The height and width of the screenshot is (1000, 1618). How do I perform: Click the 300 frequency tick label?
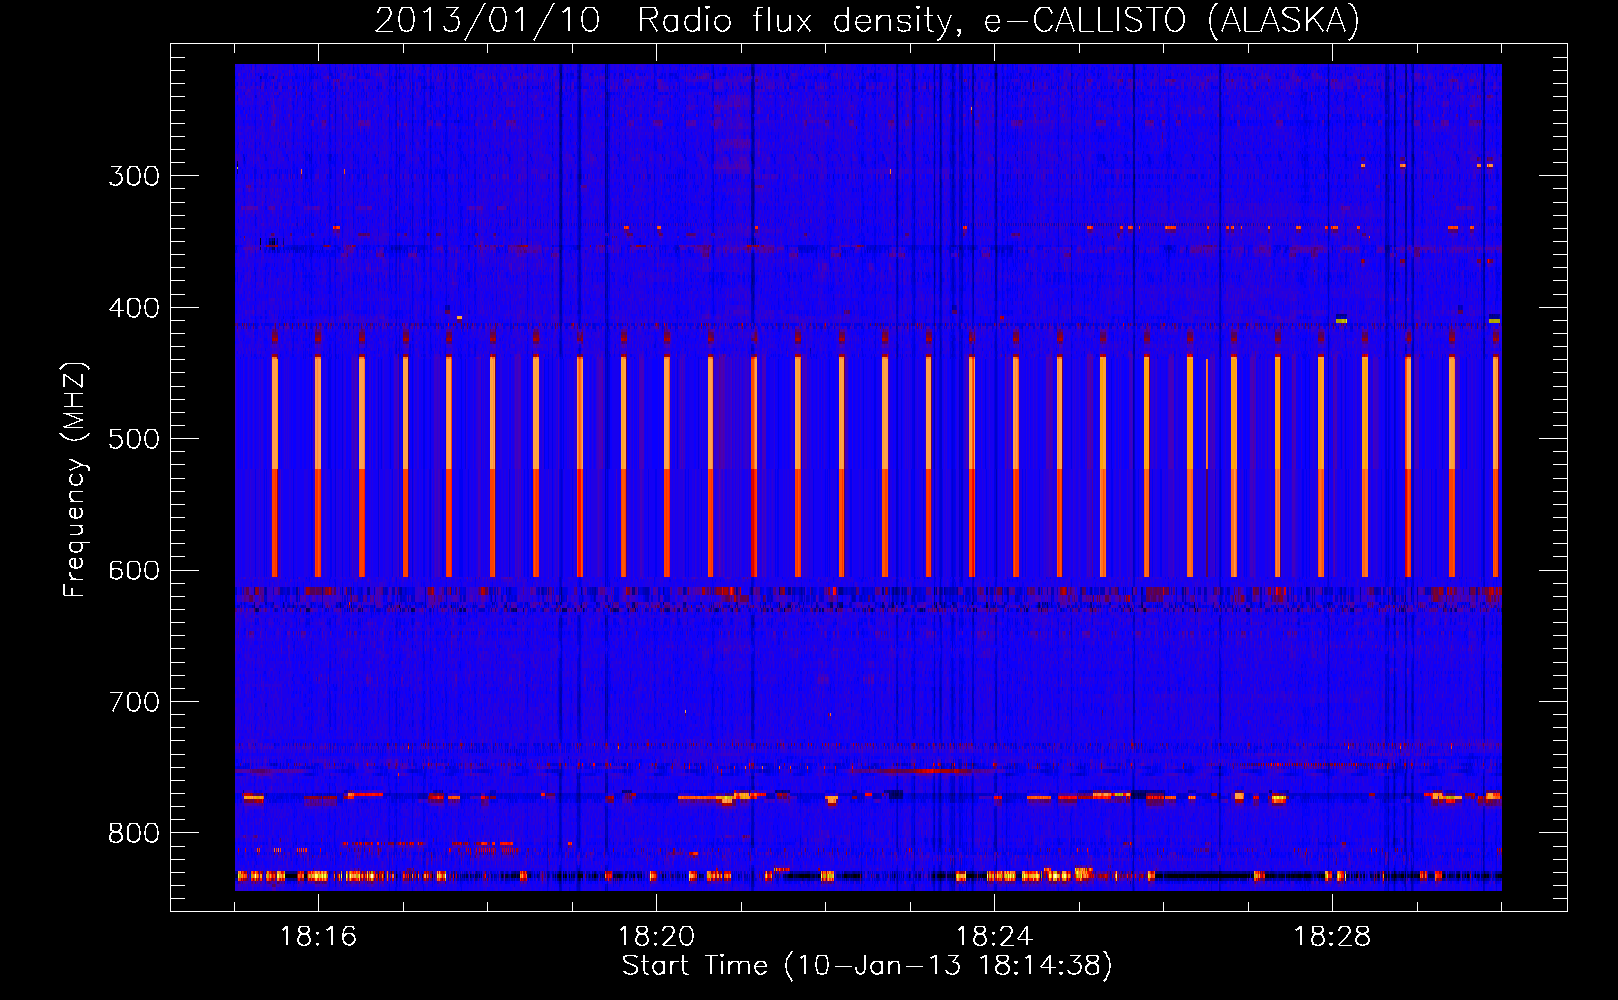click(x=134, y=176)
